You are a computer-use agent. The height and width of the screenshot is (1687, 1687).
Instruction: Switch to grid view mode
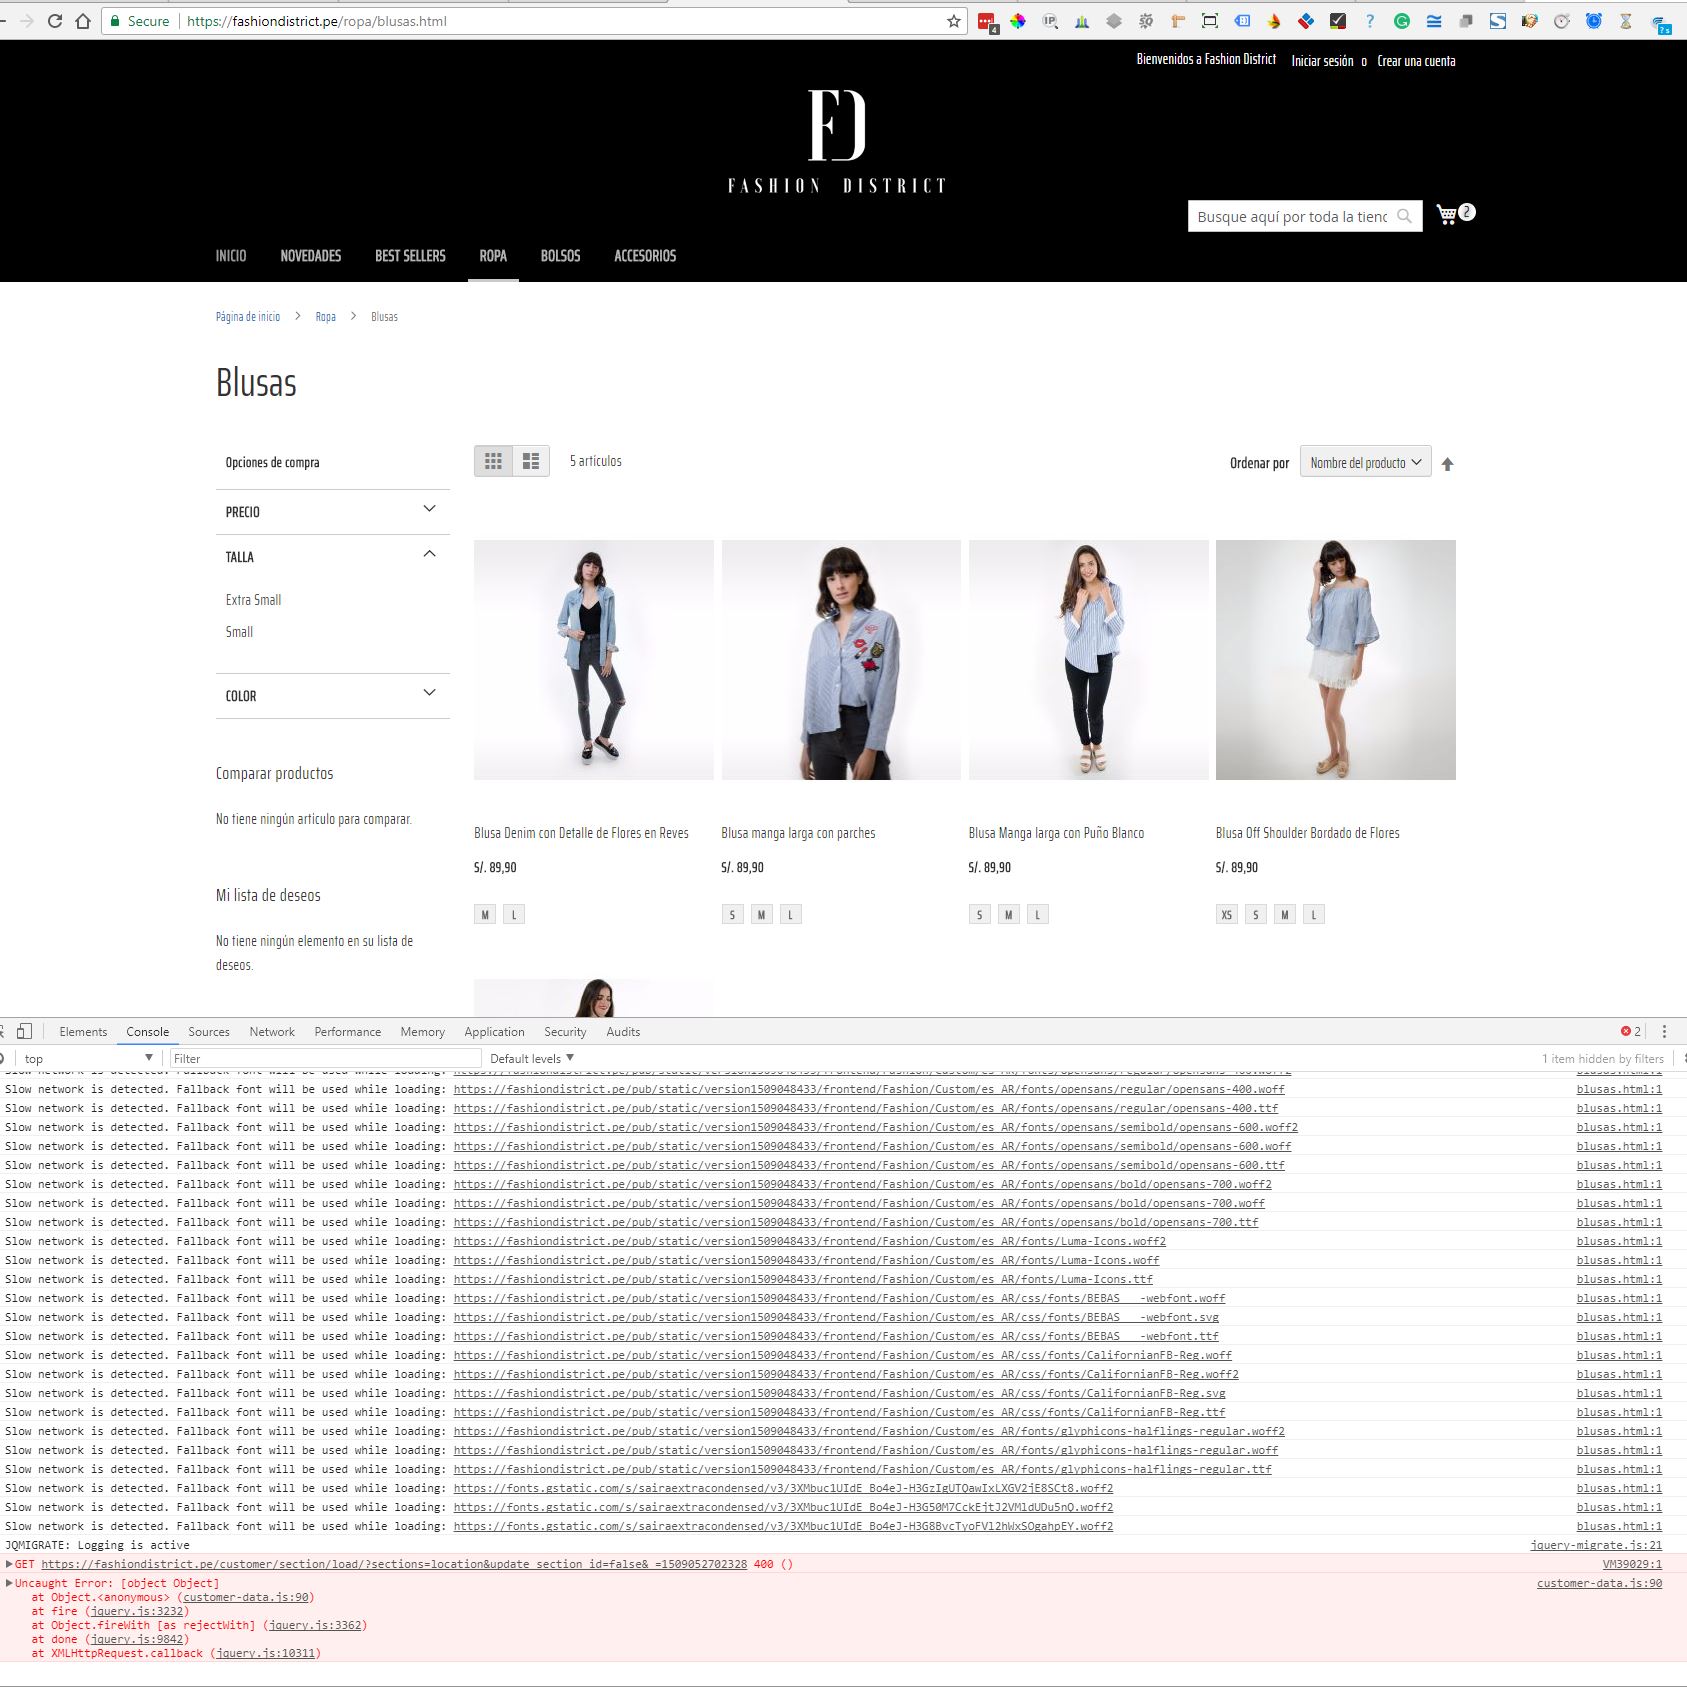coord(493,461)
